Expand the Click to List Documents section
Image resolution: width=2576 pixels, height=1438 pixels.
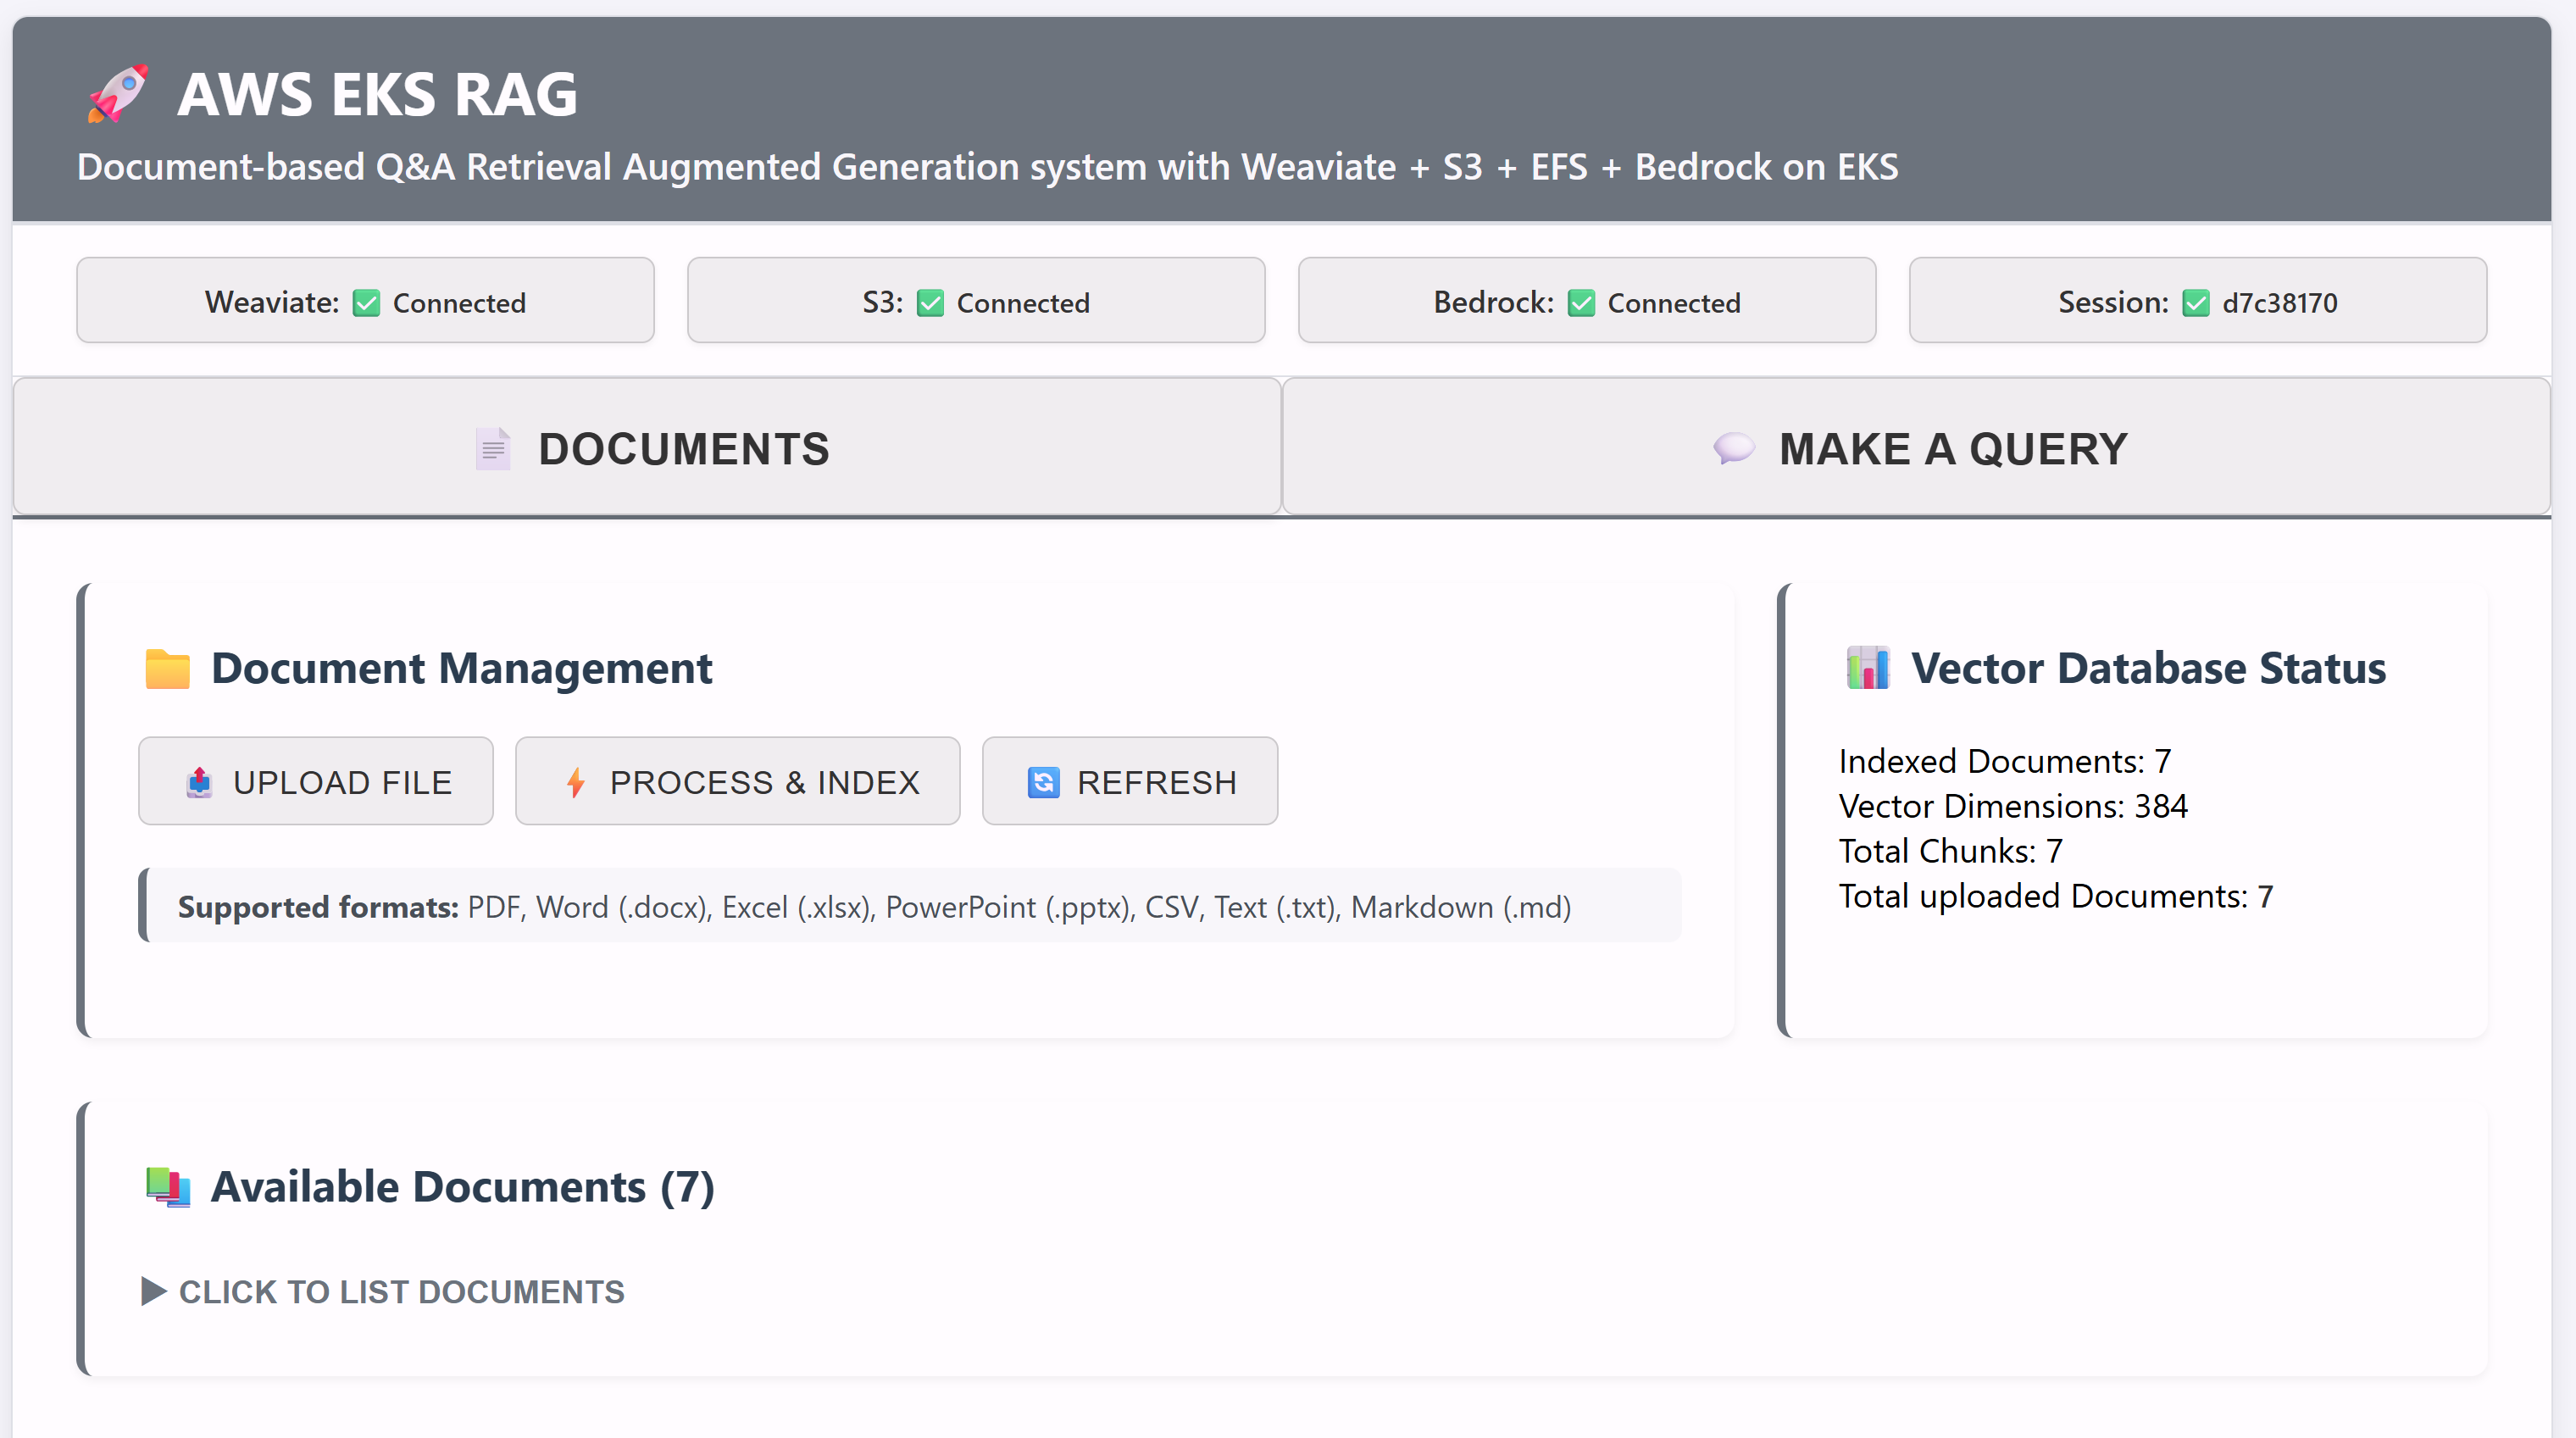(401, 1292)
